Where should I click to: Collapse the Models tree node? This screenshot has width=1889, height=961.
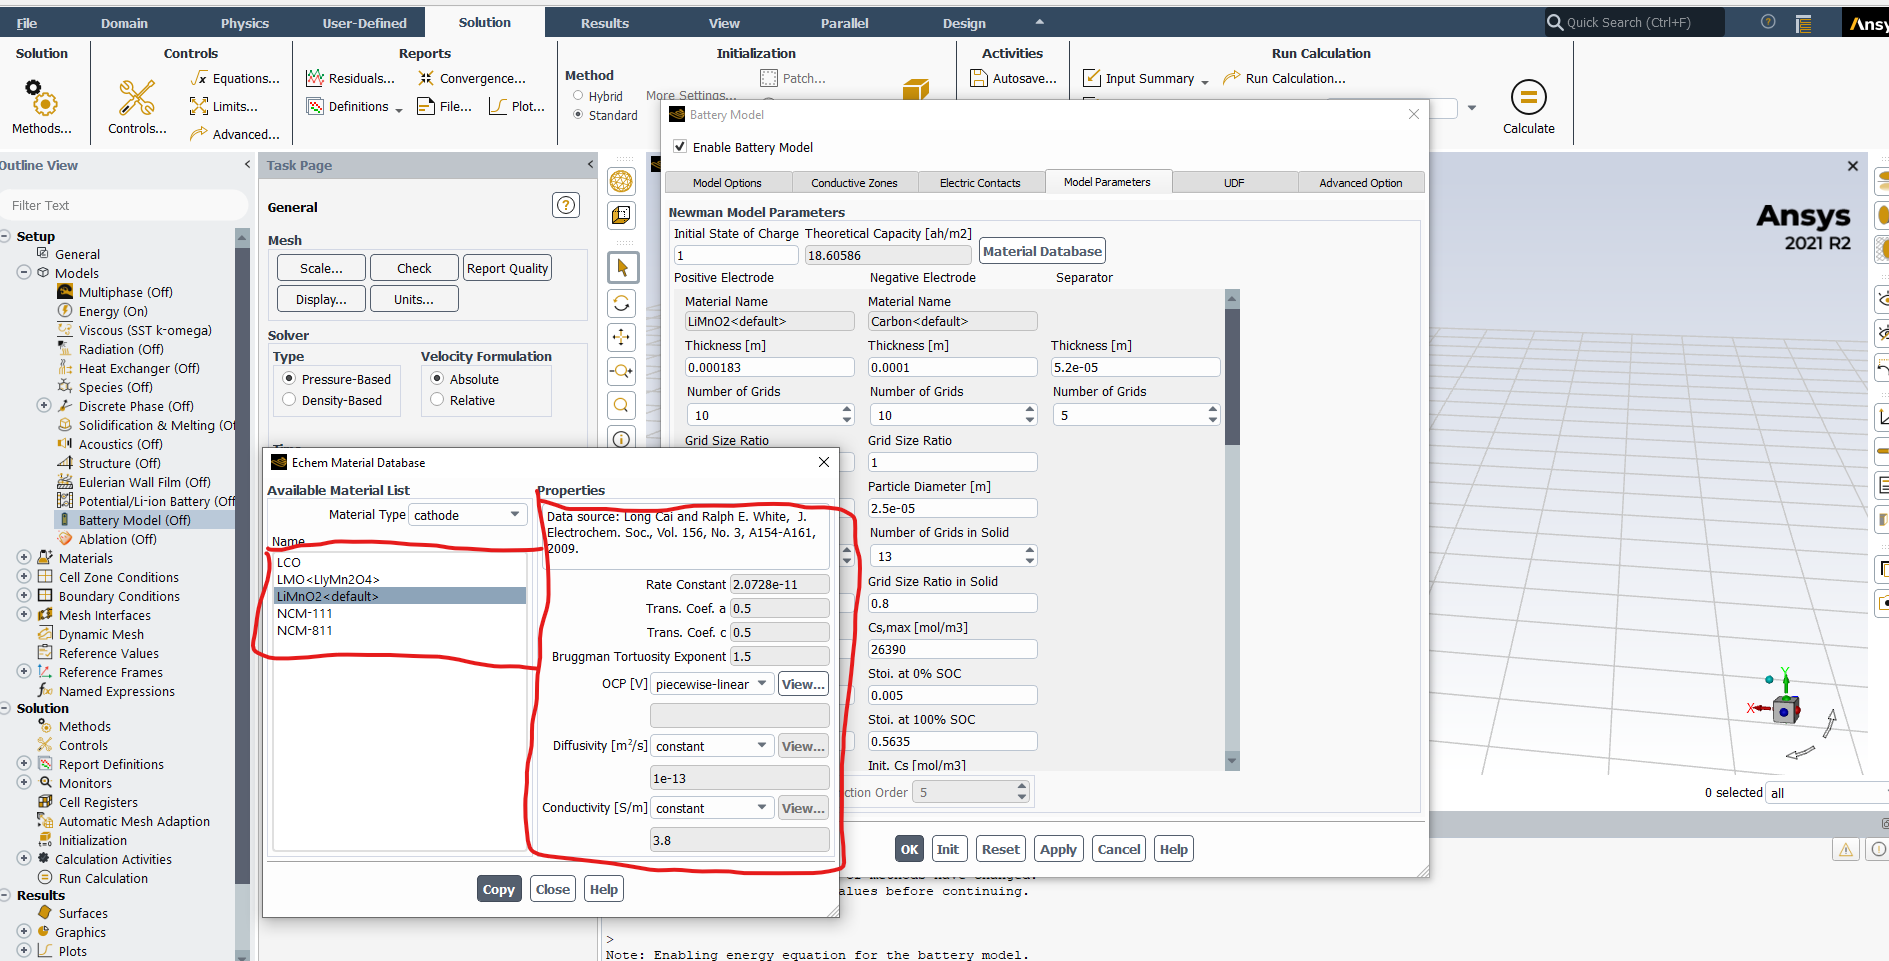coord(24,273)
